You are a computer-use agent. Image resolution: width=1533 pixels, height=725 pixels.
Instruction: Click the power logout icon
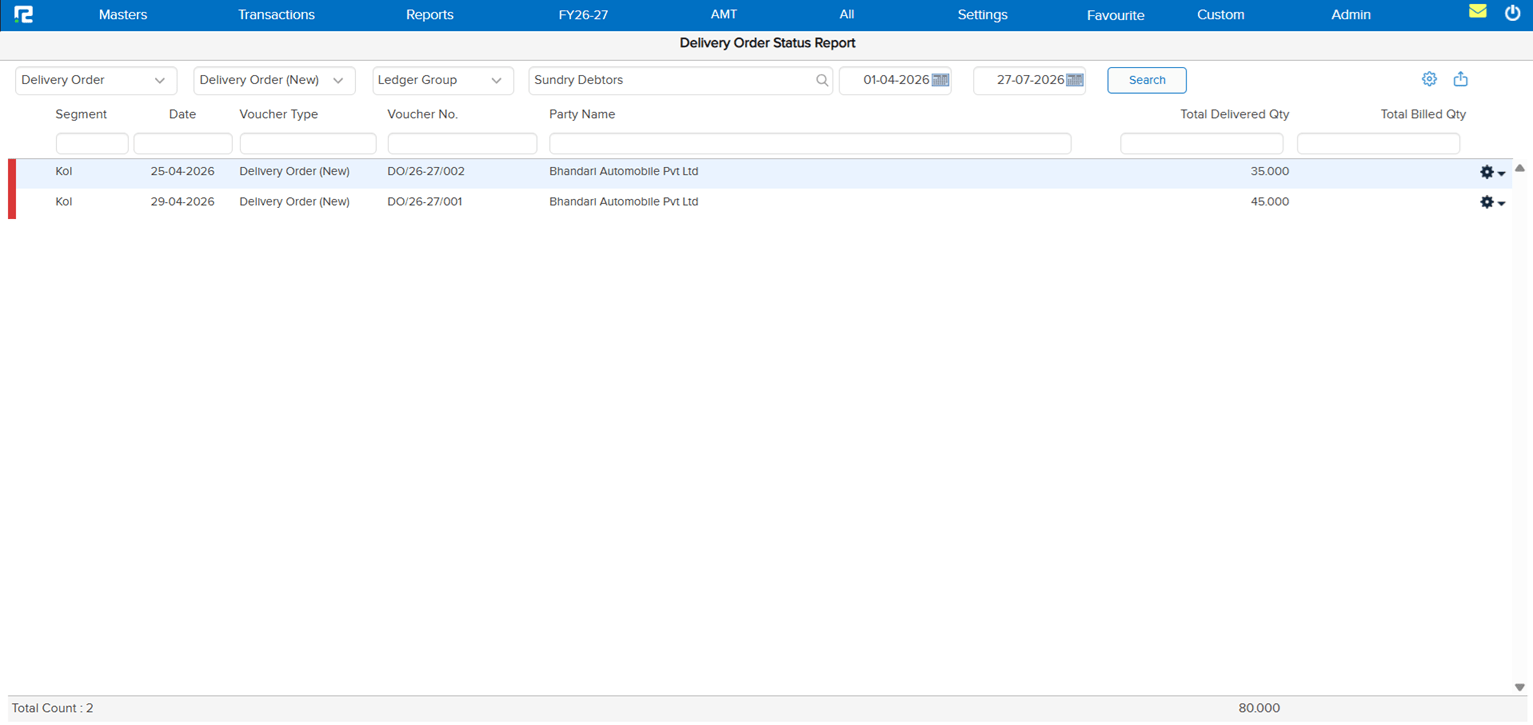1512,12
